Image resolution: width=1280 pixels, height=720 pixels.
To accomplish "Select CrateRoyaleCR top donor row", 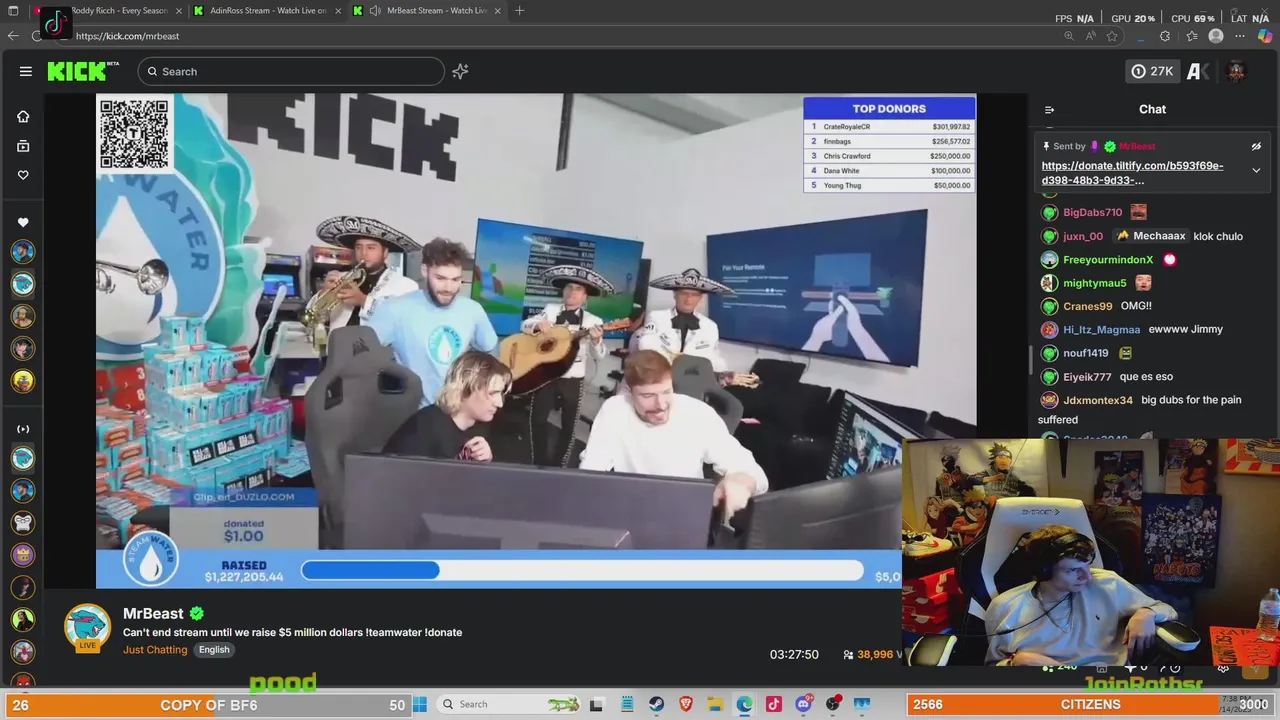I will pyautogui.click(x=889, y=127).
